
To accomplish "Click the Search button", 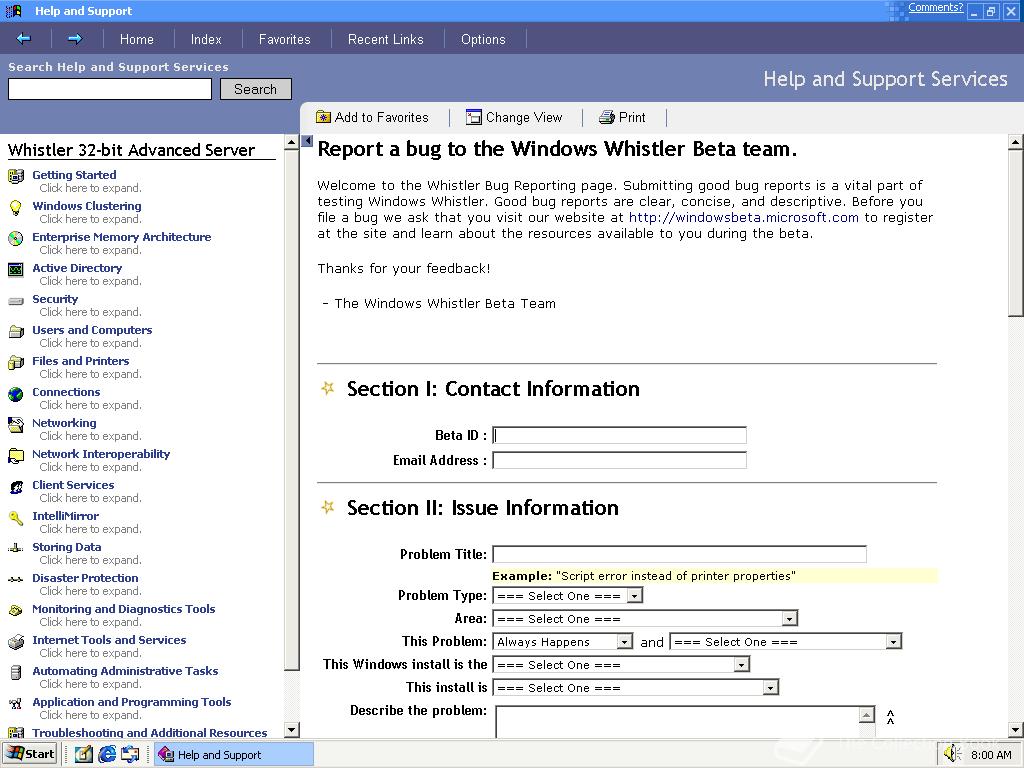I will (255, 89).
